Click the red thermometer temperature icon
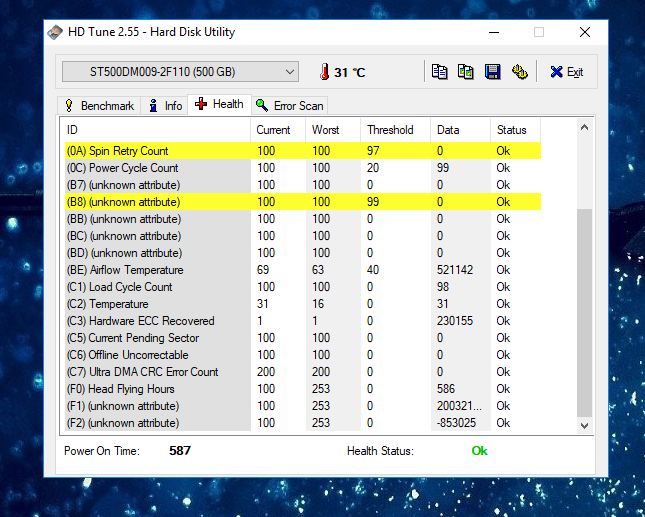 325,72
